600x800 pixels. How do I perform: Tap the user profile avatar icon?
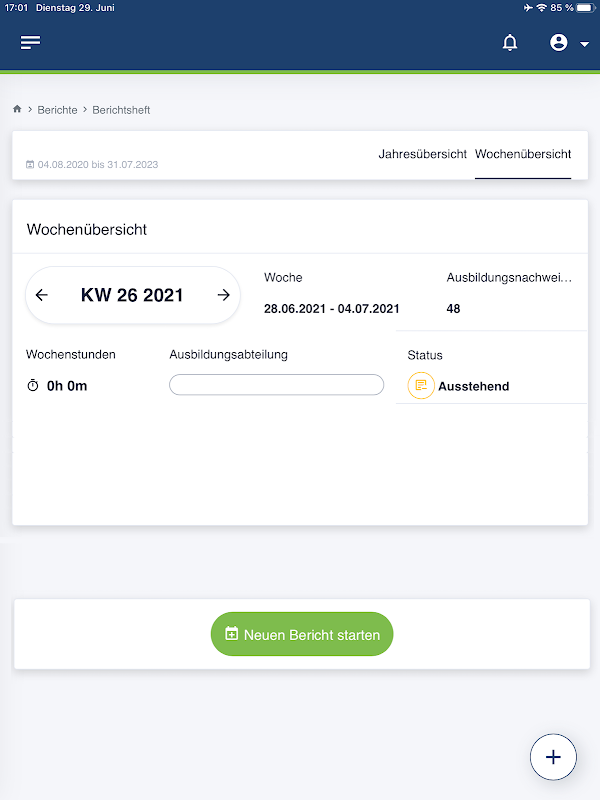[559, 43]
